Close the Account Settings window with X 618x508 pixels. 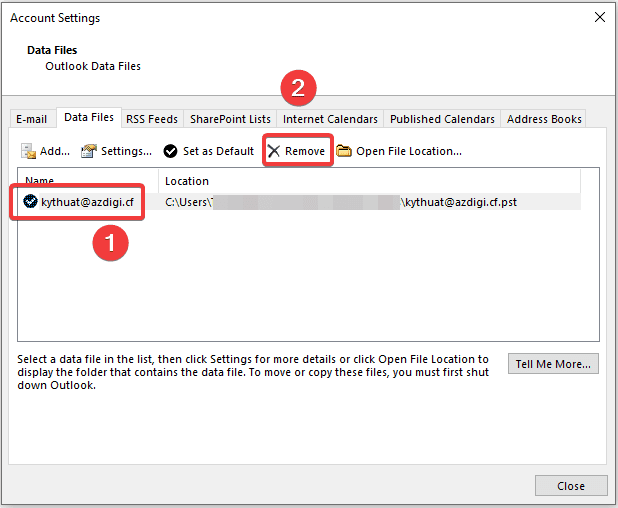[x=599, y=18]
